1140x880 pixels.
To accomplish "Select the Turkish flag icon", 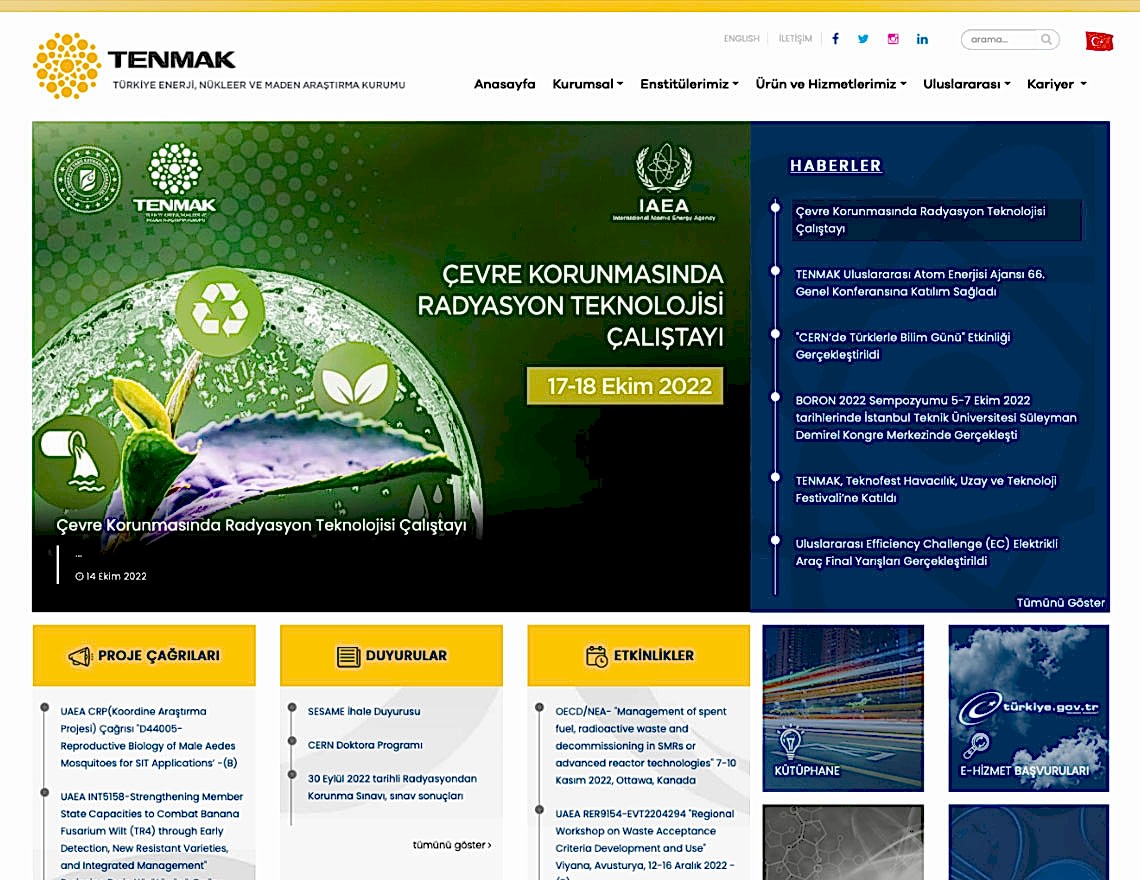I will click(x=1100, y=40).
